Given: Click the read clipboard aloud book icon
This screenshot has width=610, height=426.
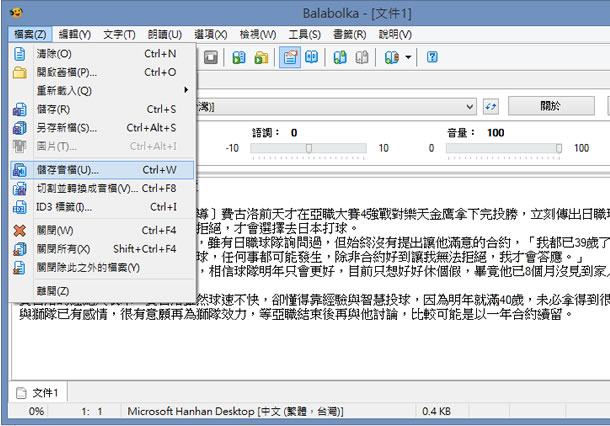Looking at the screenshot, I should click(x=239, y=58).
